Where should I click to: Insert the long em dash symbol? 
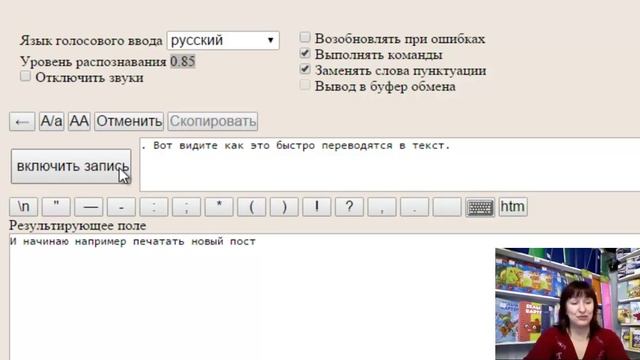89,207
